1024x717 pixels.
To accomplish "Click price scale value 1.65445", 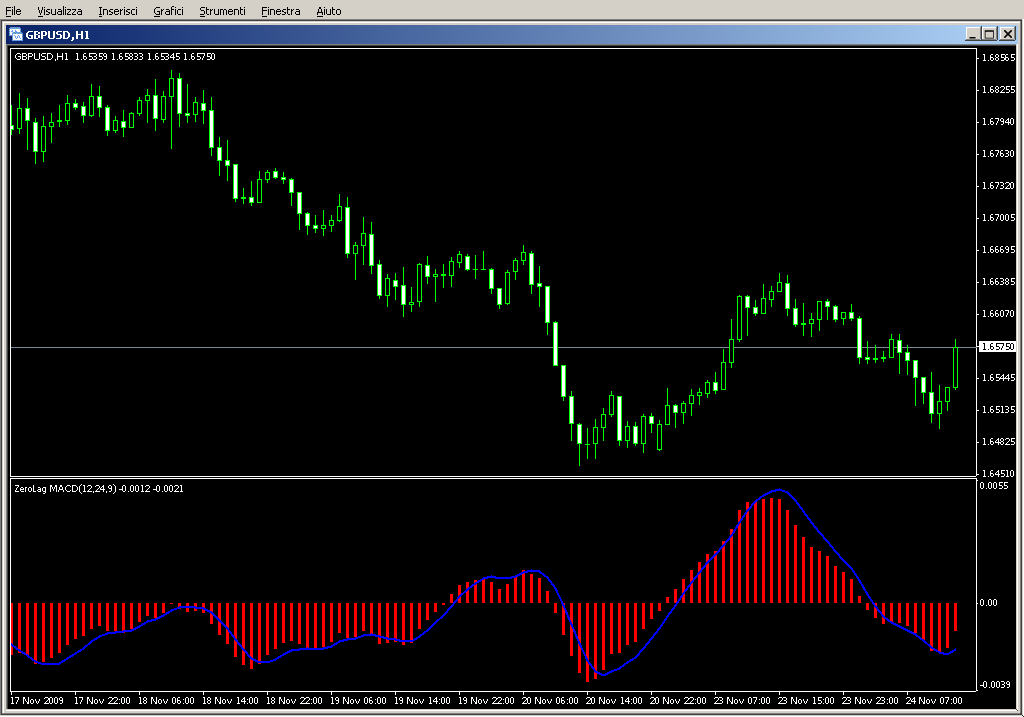I will [999, 377].
